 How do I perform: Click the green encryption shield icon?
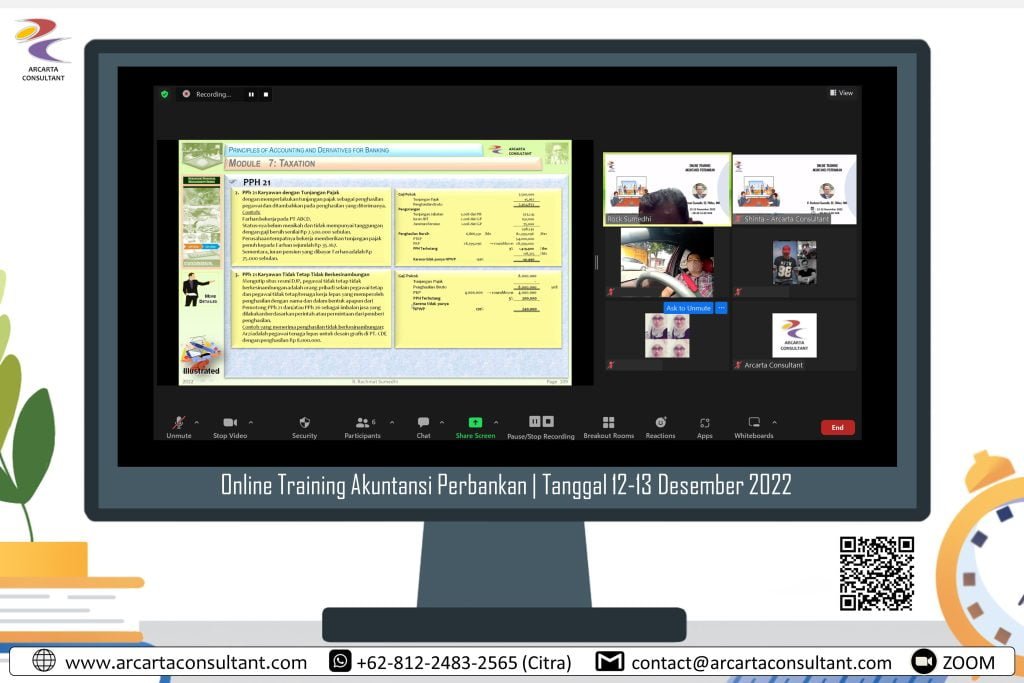coord(165,94)
